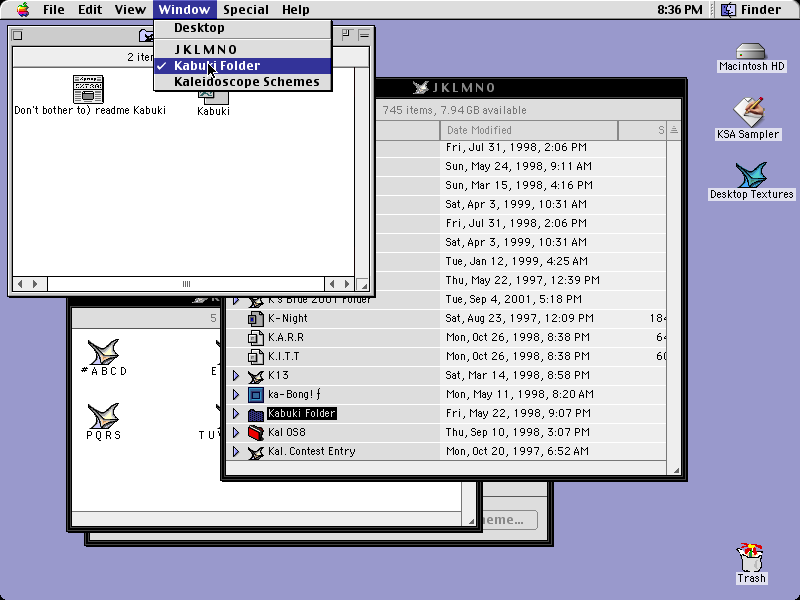Expand the K13 folder triangle
Screen dimensions: 800x600
tap(236, 376)
